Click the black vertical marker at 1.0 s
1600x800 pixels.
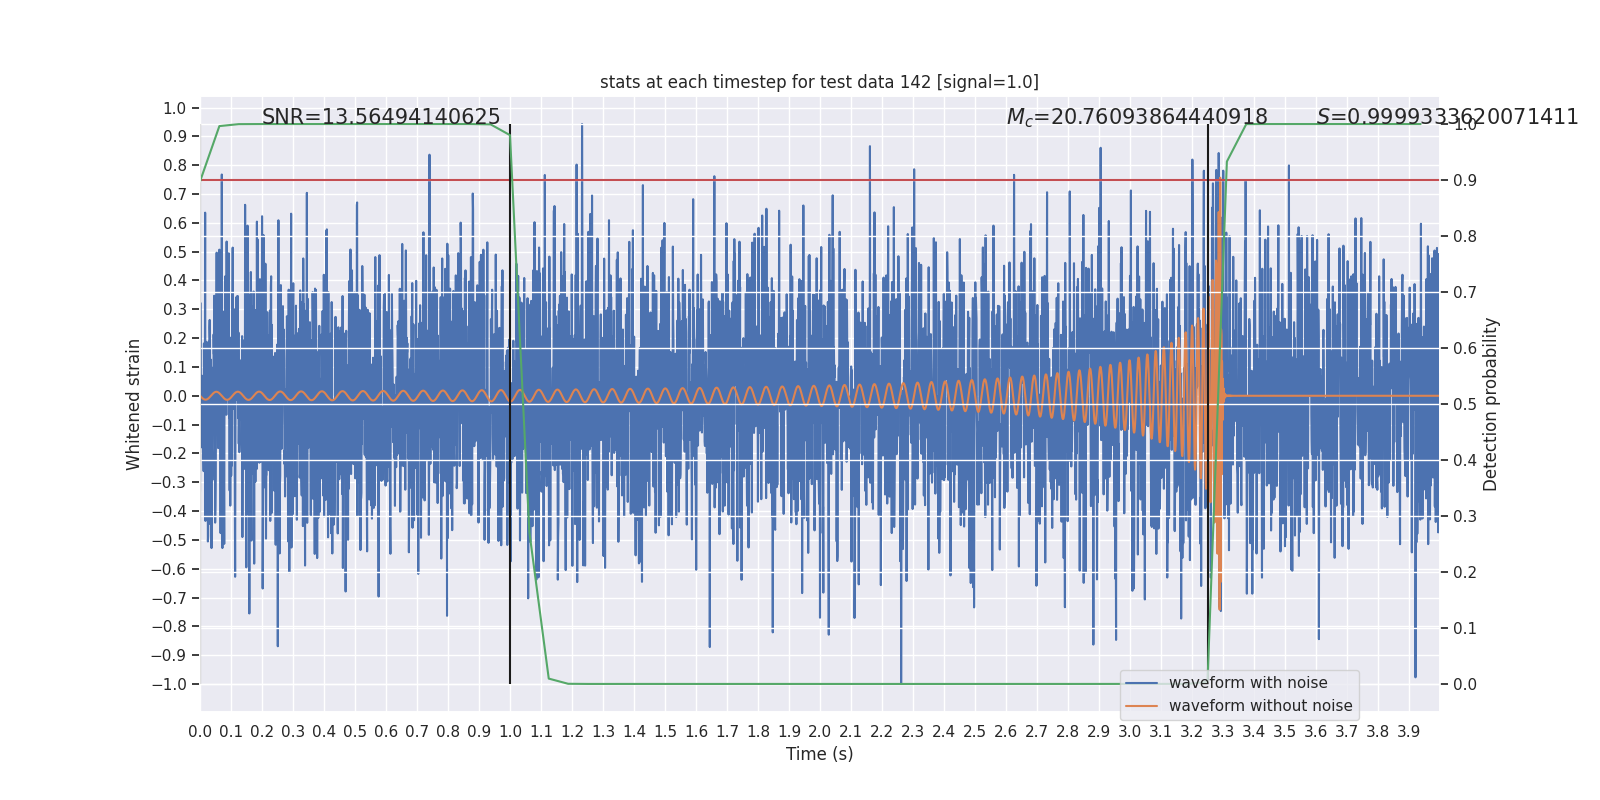510,404
